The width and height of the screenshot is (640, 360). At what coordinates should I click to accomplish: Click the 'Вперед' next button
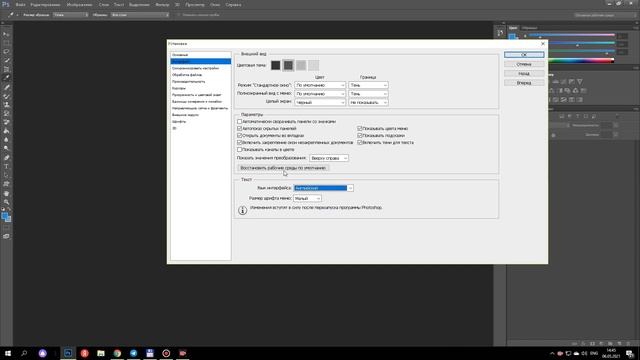click(524, 83)
